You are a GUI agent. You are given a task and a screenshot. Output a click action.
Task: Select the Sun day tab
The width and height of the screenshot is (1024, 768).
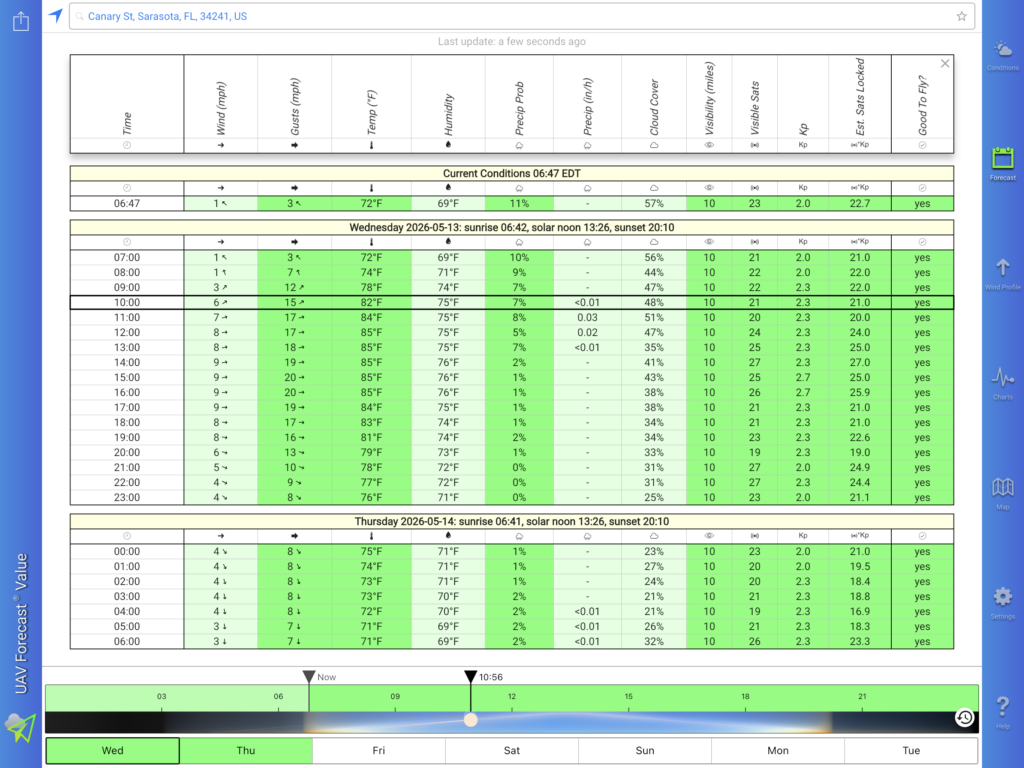pyautogui.click(x=645, y=750)
